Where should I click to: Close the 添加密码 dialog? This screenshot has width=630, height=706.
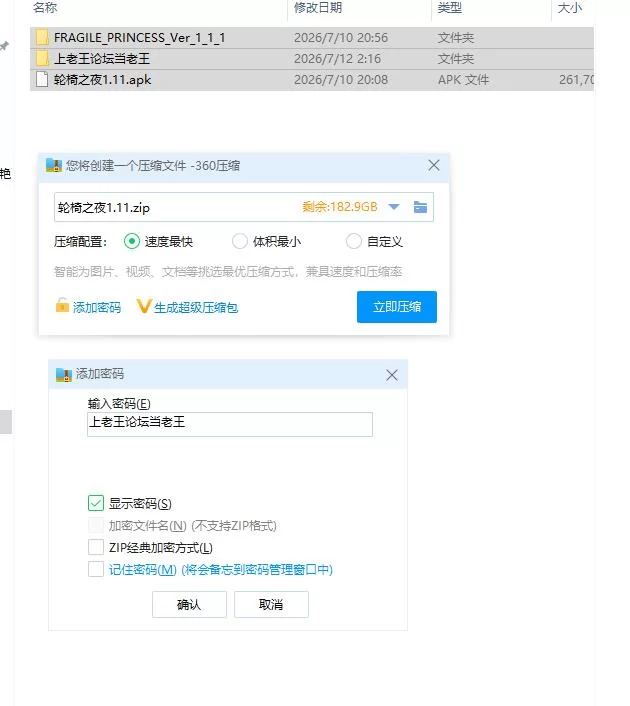pyautogui.click(x=392, y=375)
